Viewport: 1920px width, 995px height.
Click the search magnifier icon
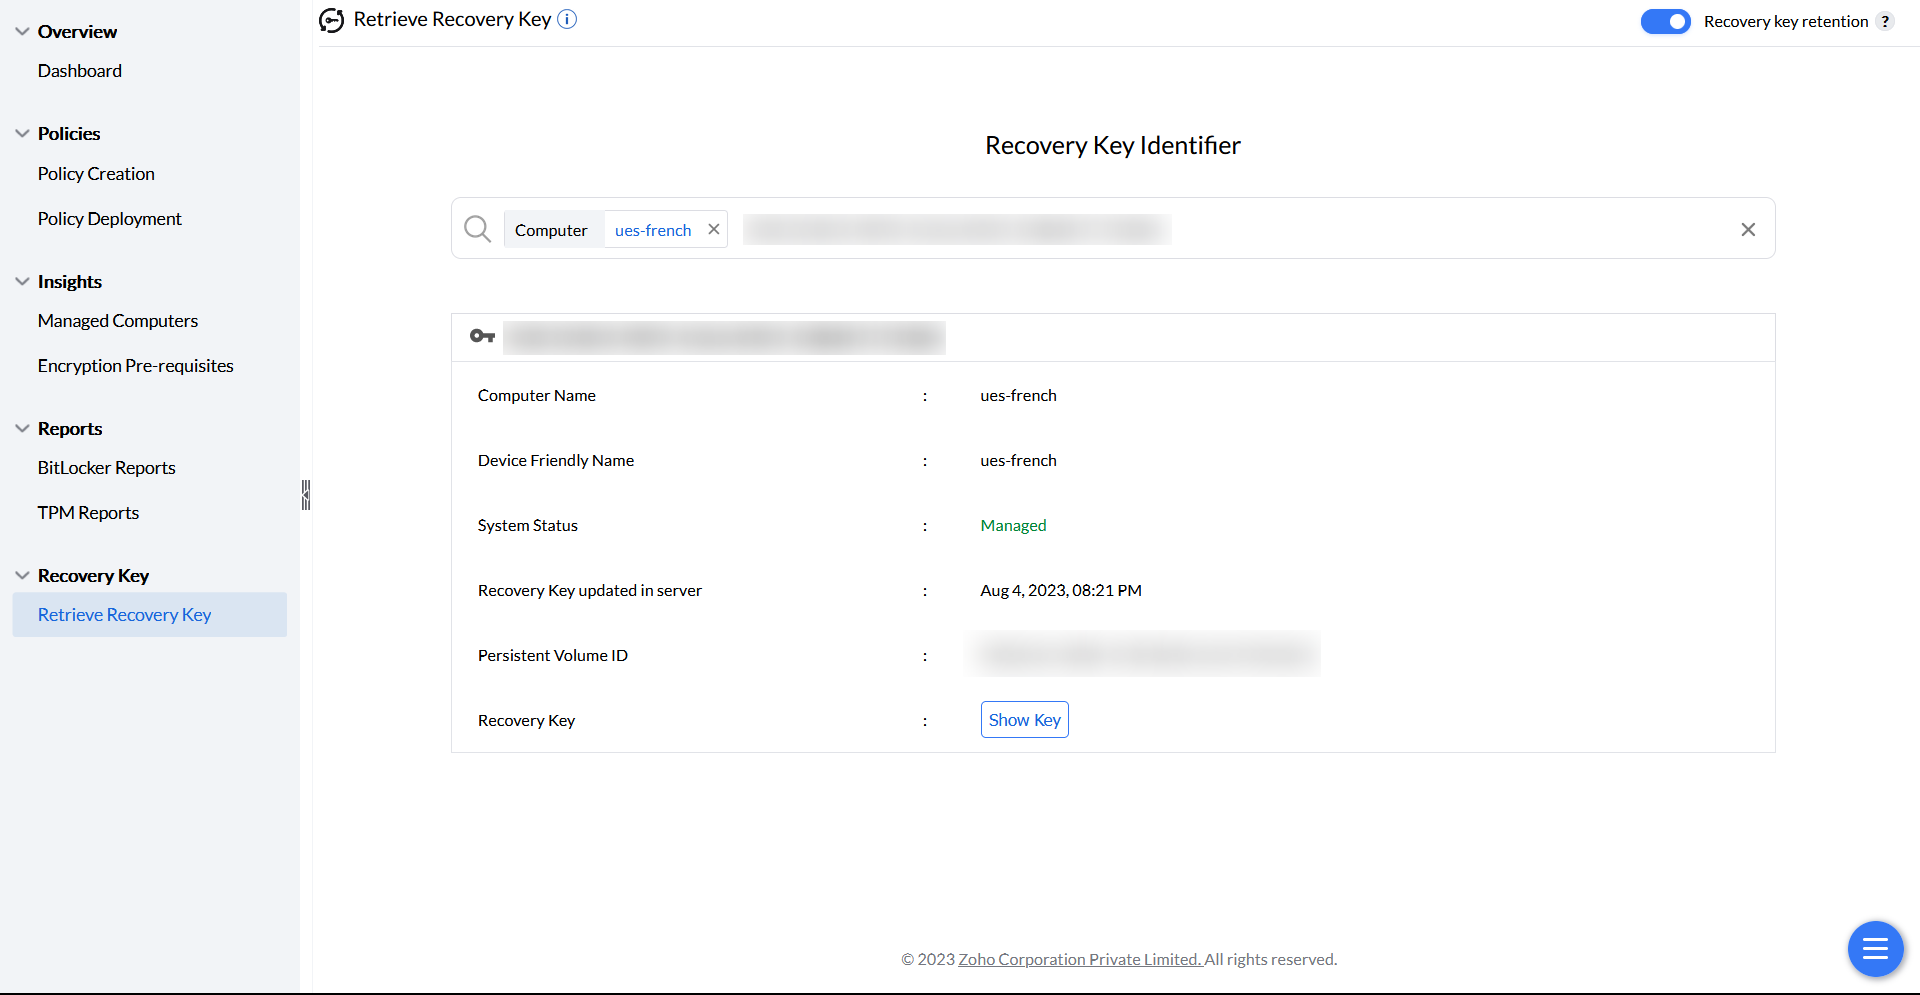coord(477,229)
